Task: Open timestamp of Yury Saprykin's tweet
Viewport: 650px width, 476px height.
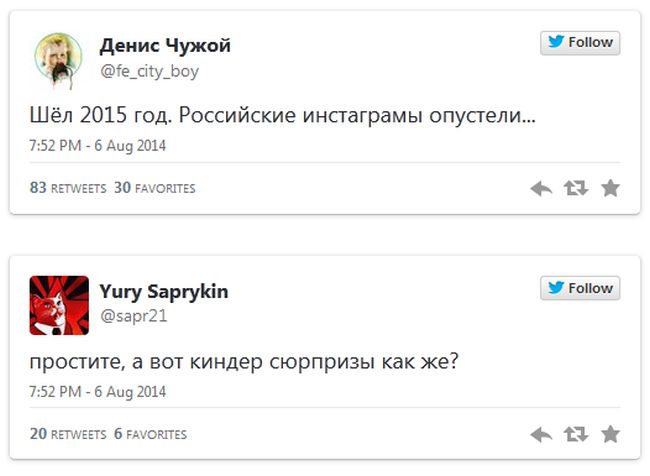Action: click(97, 390)
